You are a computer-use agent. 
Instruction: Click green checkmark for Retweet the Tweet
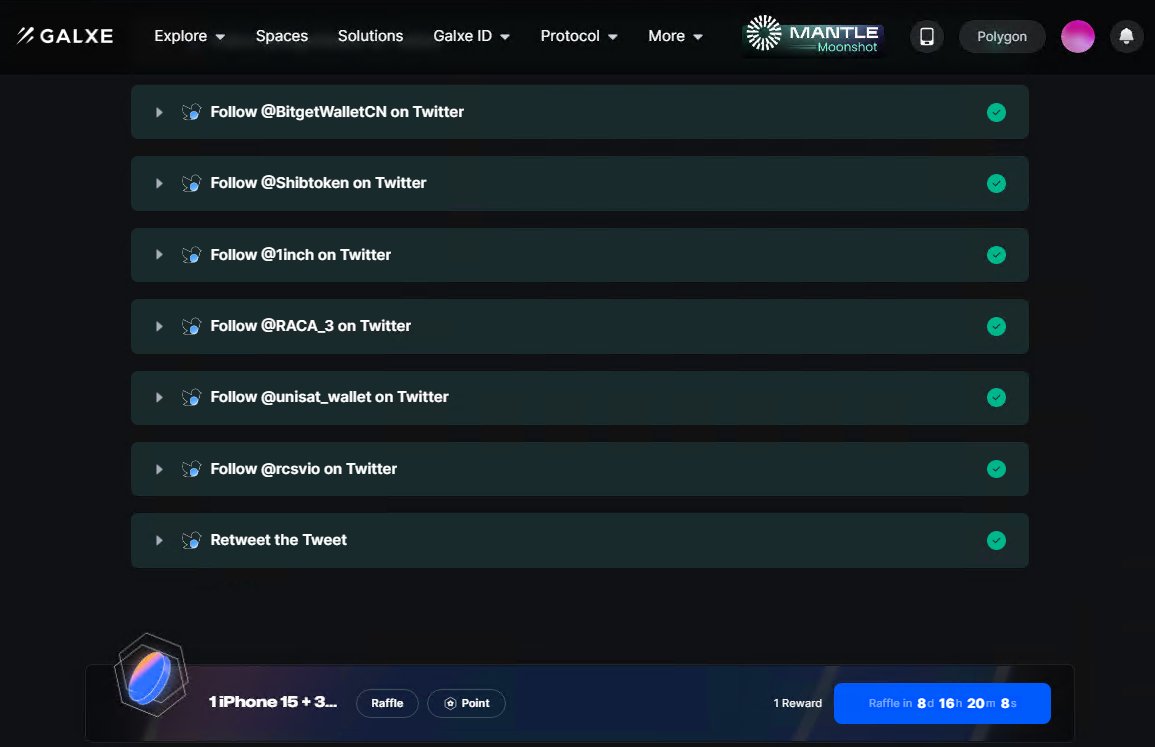coord(996,541)
